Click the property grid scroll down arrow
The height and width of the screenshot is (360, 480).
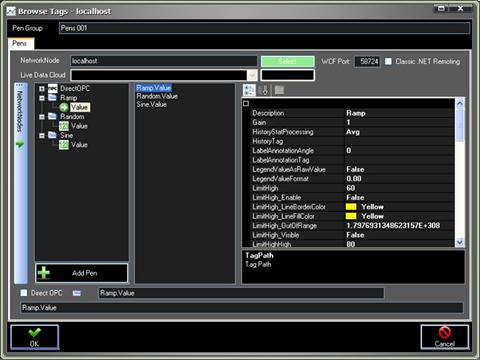pyautogui.click(x=460, y=242)
